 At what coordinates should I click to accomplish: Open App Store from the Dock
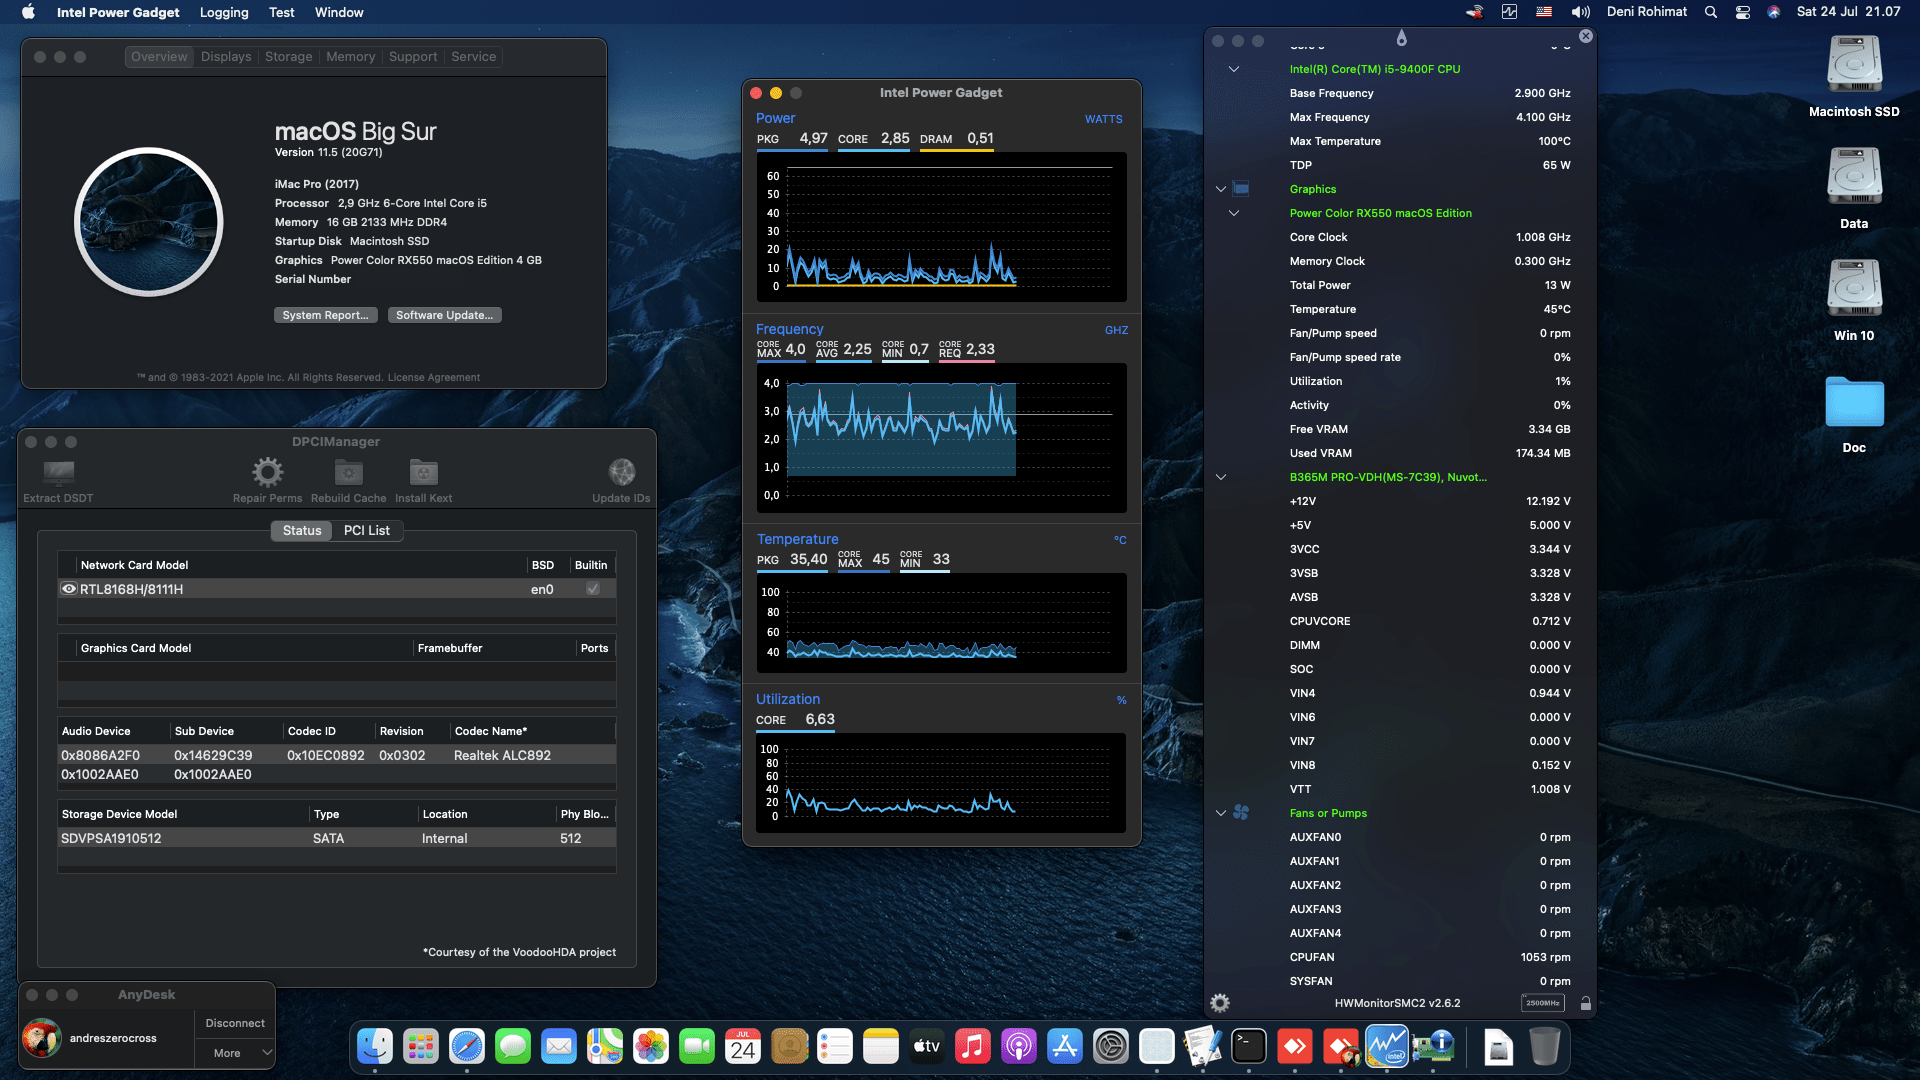point(1065,1047)
